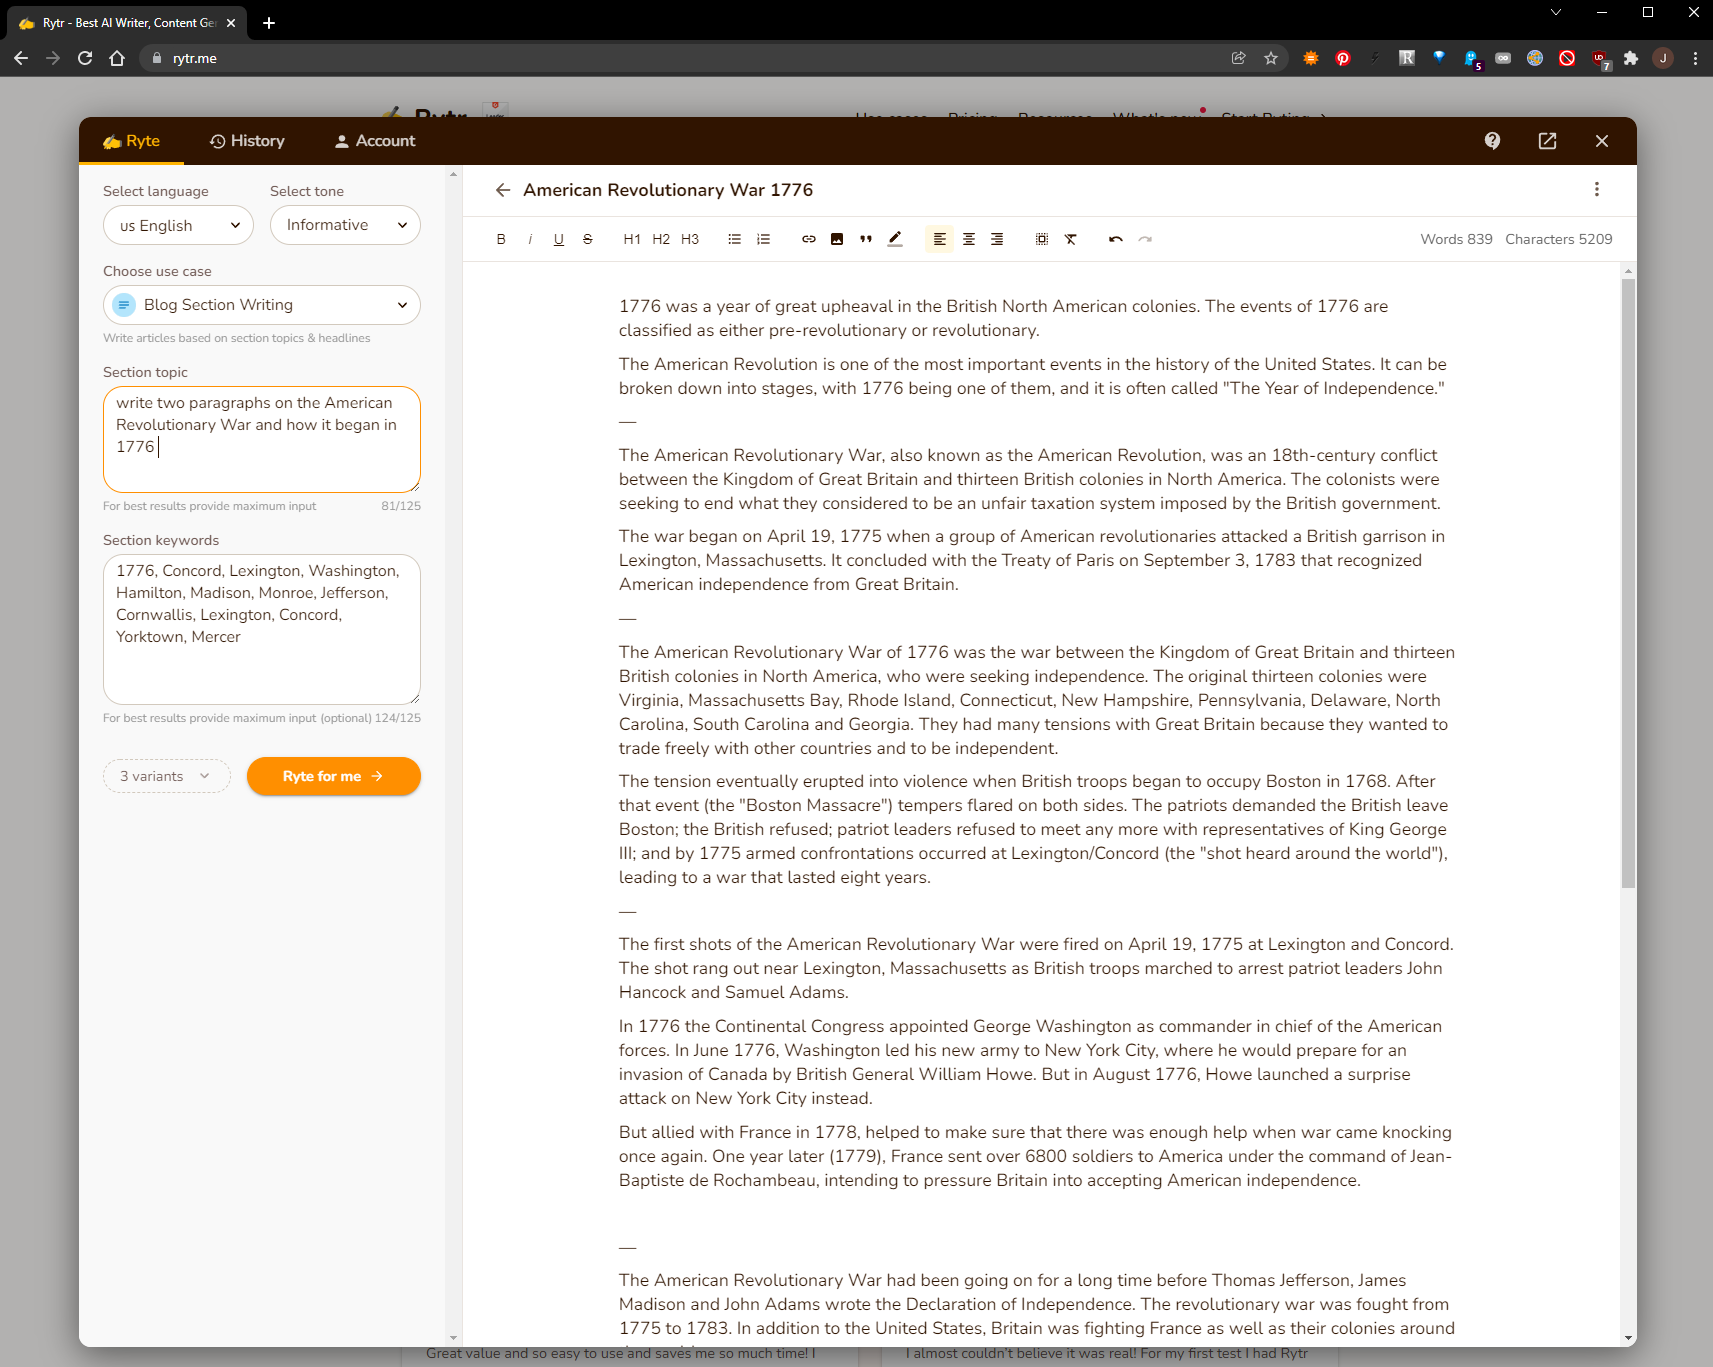
Task: Share this page using the share icon
Action: point(1239,58)
